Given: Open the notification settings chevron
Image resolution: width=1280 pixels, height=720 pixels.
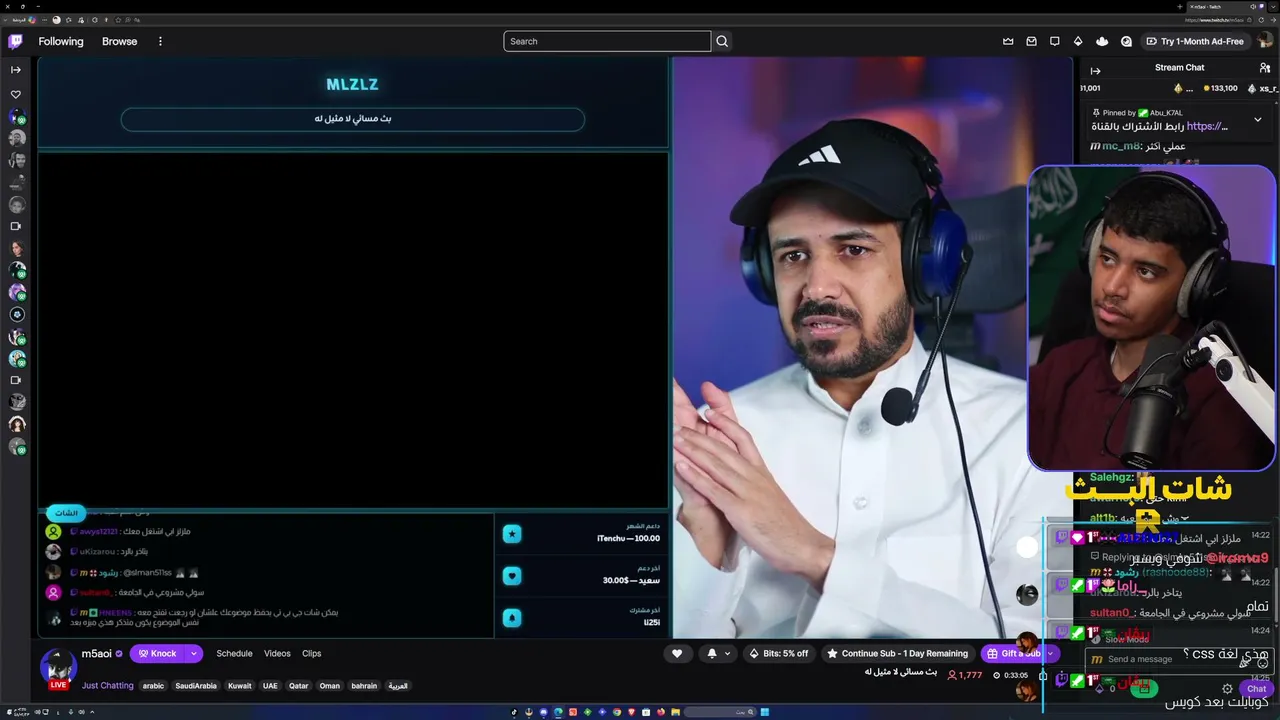Looking at the screenshot, I should tap(727, 653).
